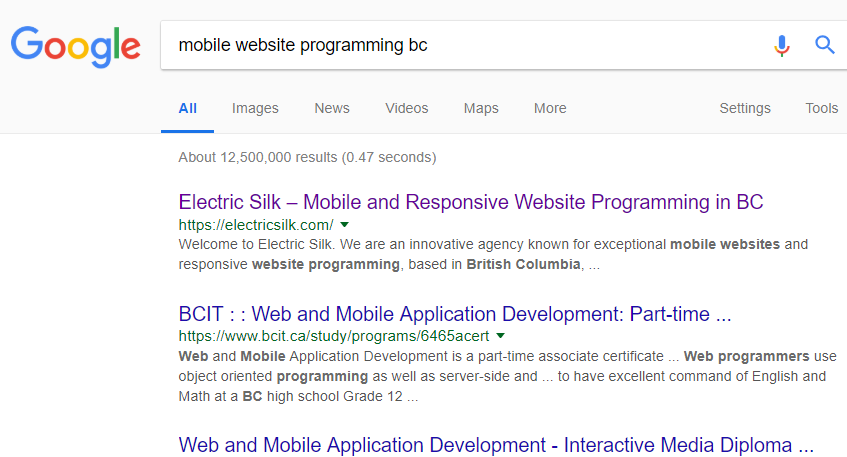Click the Google logo
Image resolution: width=847 pixels, height=457 pixels.
76,46
